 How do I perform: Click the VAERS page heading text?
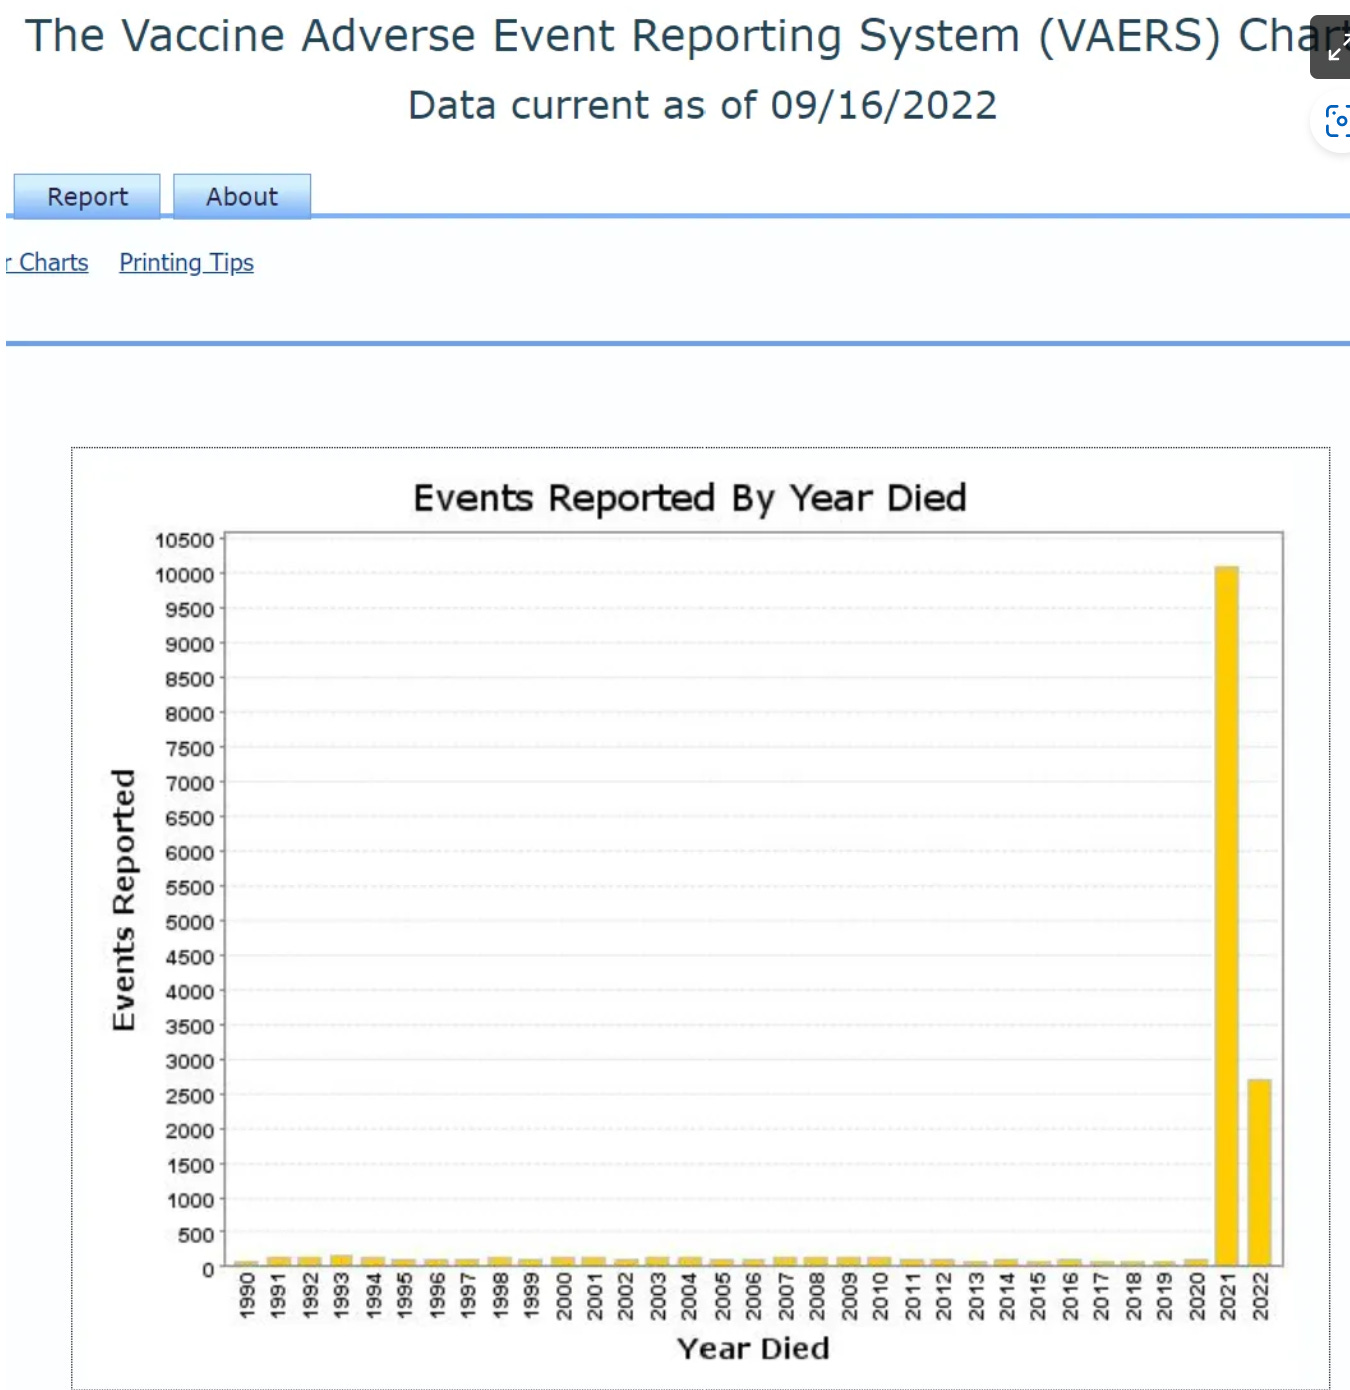point(687,36)
